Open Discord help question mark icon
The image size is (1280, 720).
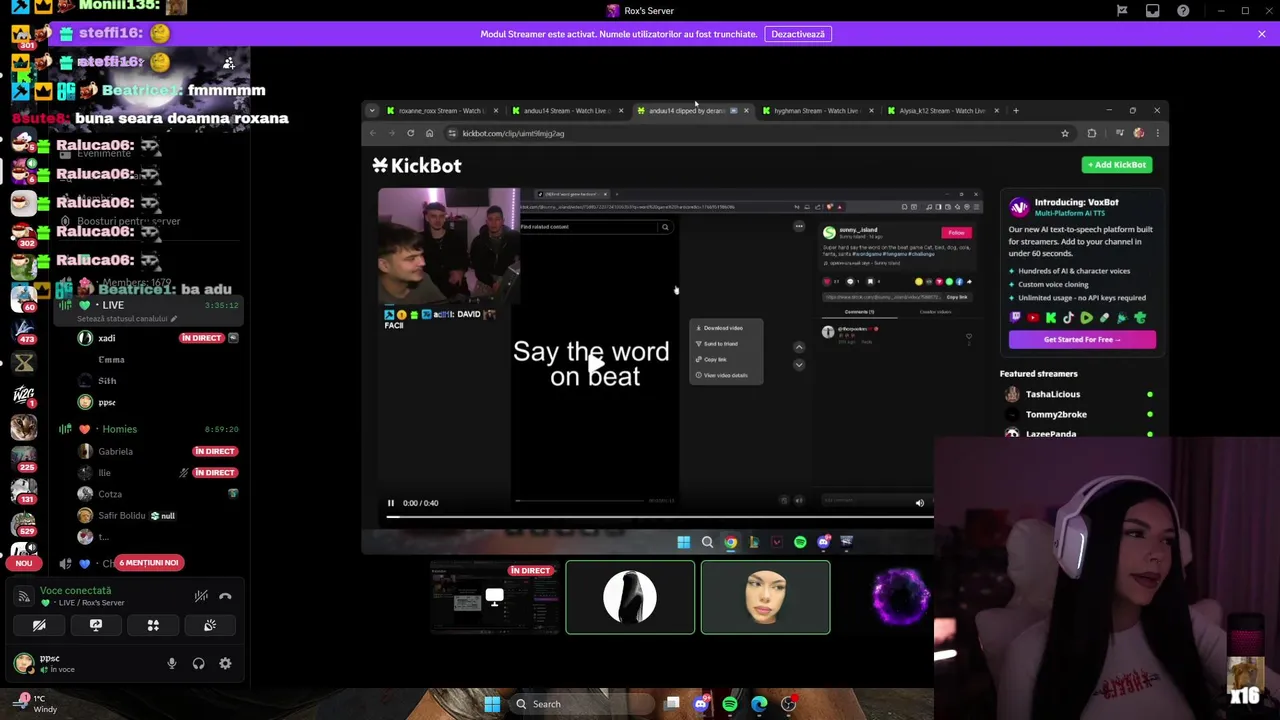point(1183,11)
